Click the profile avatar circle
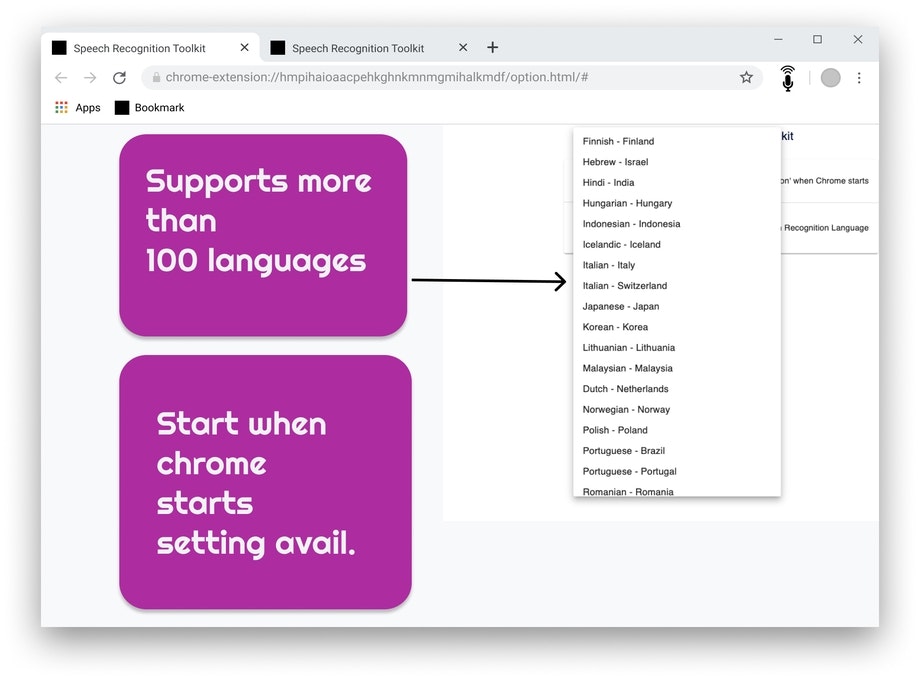The image size is (920, 680). coord(830,78)
